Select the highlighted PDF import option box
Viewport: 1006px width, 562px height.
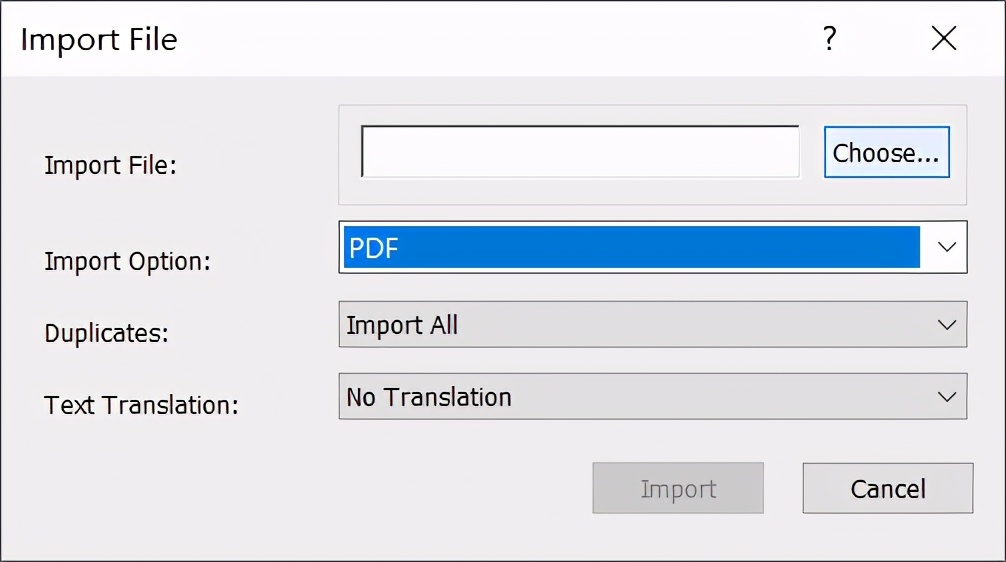(x=632, y=247)
